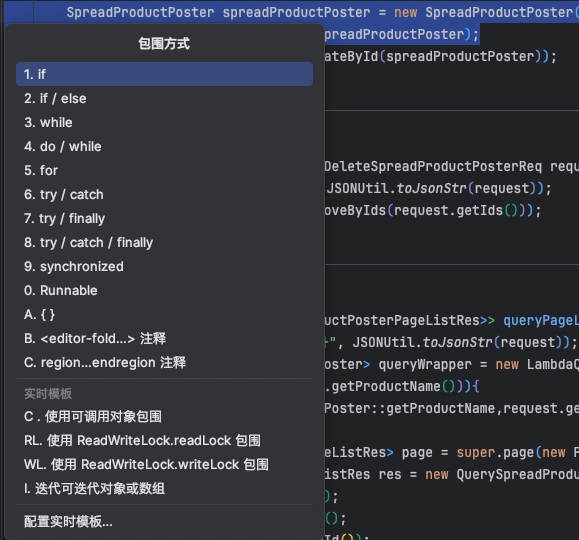Image resolution: width=579 pixels, height=540 pixels.
Task: Choose 'RL. 使用 ReadWriteLock.readLock 包围'
Action: coord(164,441)
